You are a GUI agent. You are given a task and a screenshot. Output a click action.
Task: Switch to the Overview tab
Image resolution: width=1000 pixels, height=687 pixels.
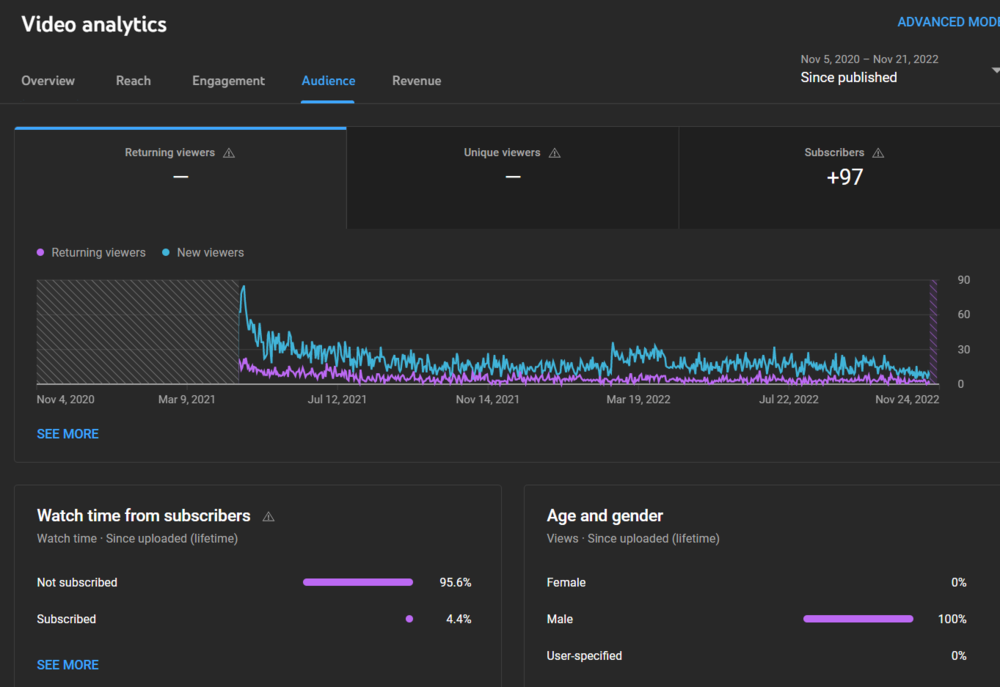pyautogui.click(x=48, y=81)
